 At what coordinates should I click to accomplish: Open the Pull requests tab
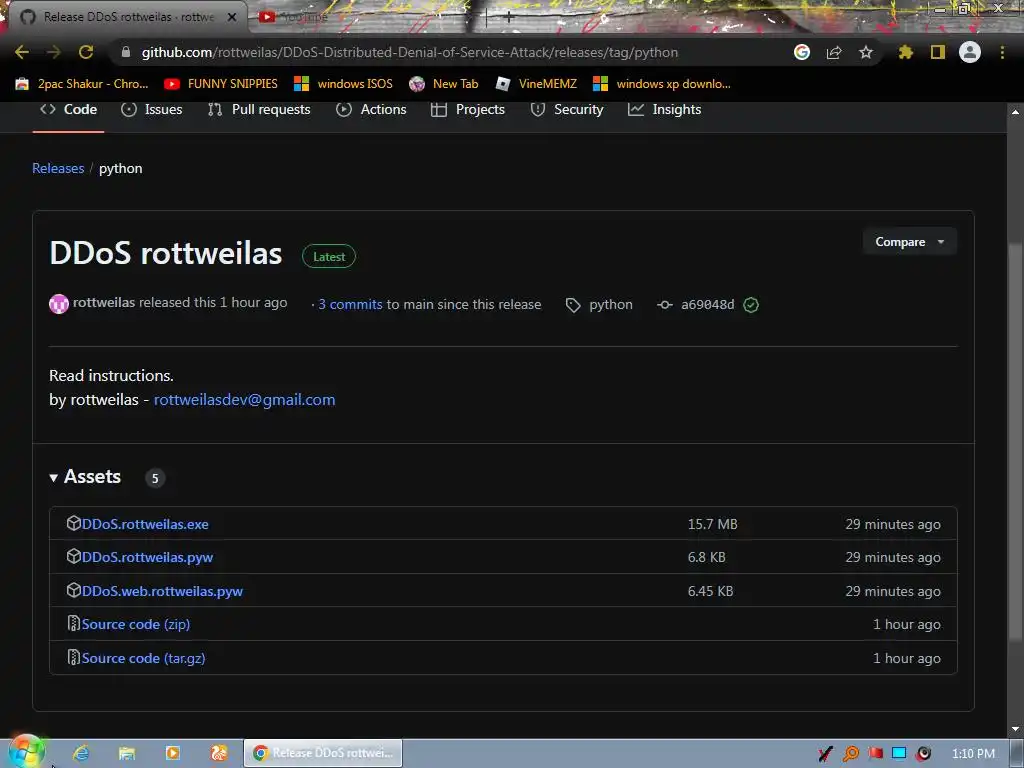tap(259, 110)
